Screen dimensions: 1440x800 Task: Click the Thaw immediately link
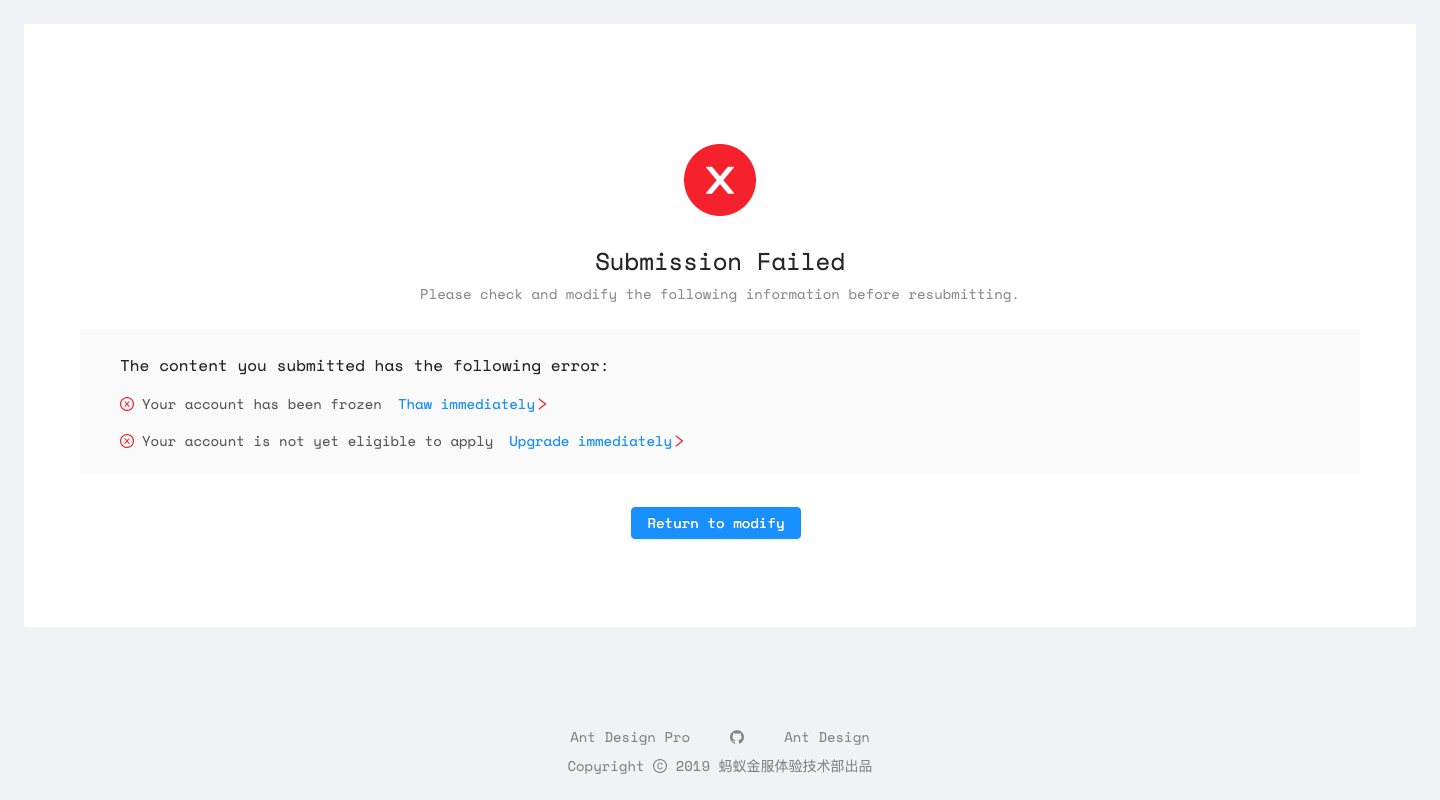[466, 404]
